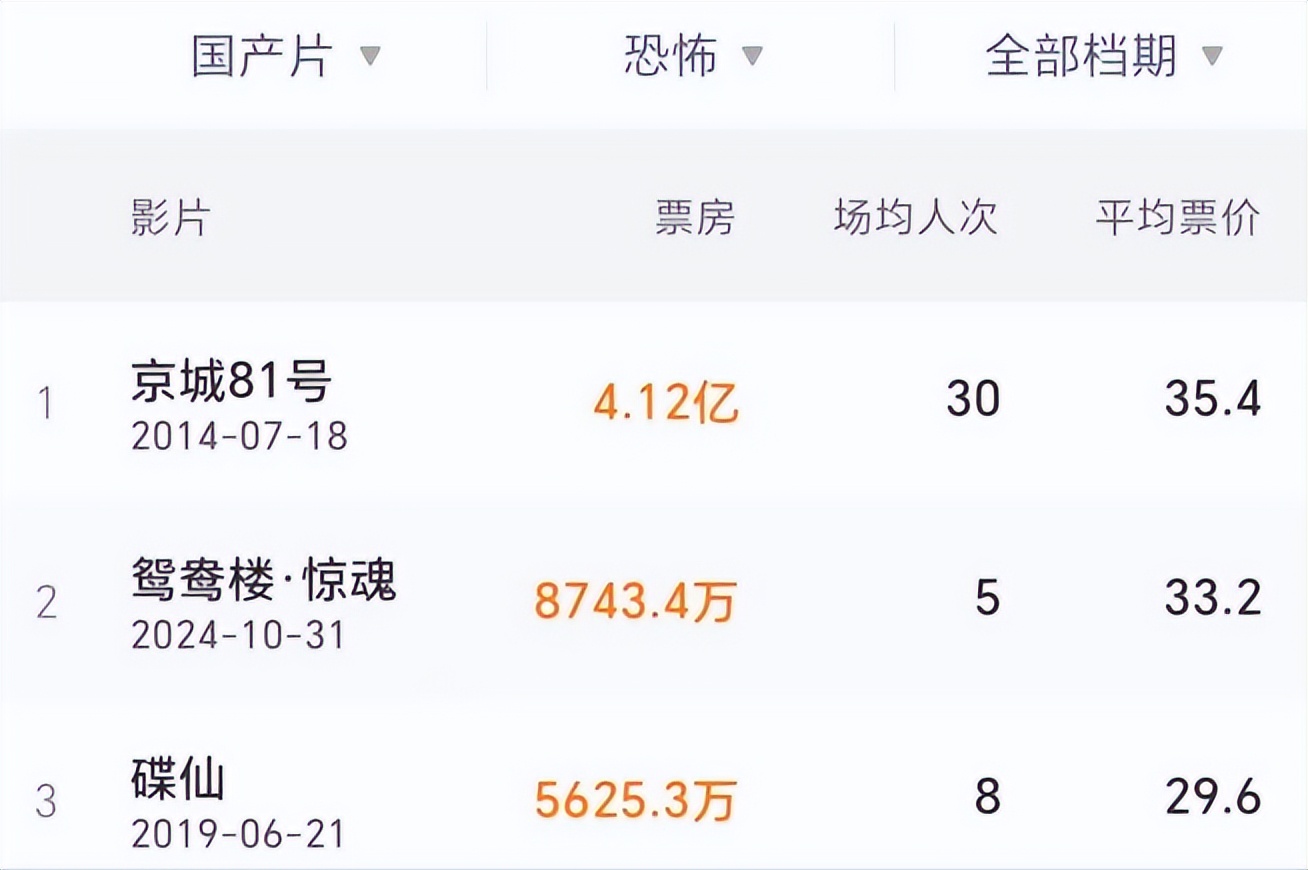The height and width of the screenshot is (870, 1308).
Task: Sort by the 场均人次 column header
Action: click(x=916, y=218)
